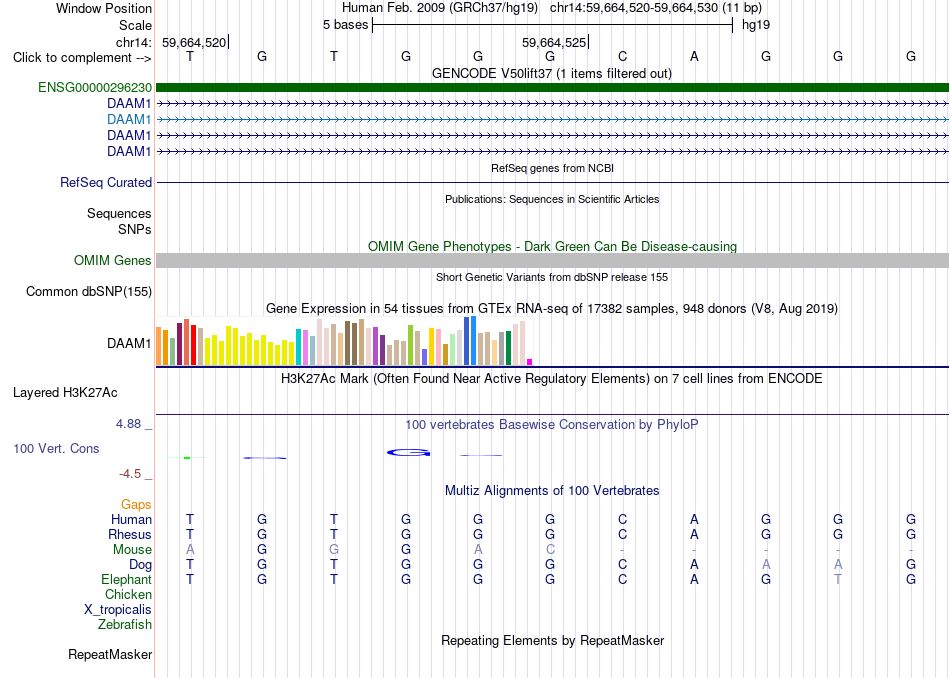Click 'Short Genetic Variants from dbSNP release 155' title
The height and width of the screenshot is (678, 950).
click(x=552, y=278)
